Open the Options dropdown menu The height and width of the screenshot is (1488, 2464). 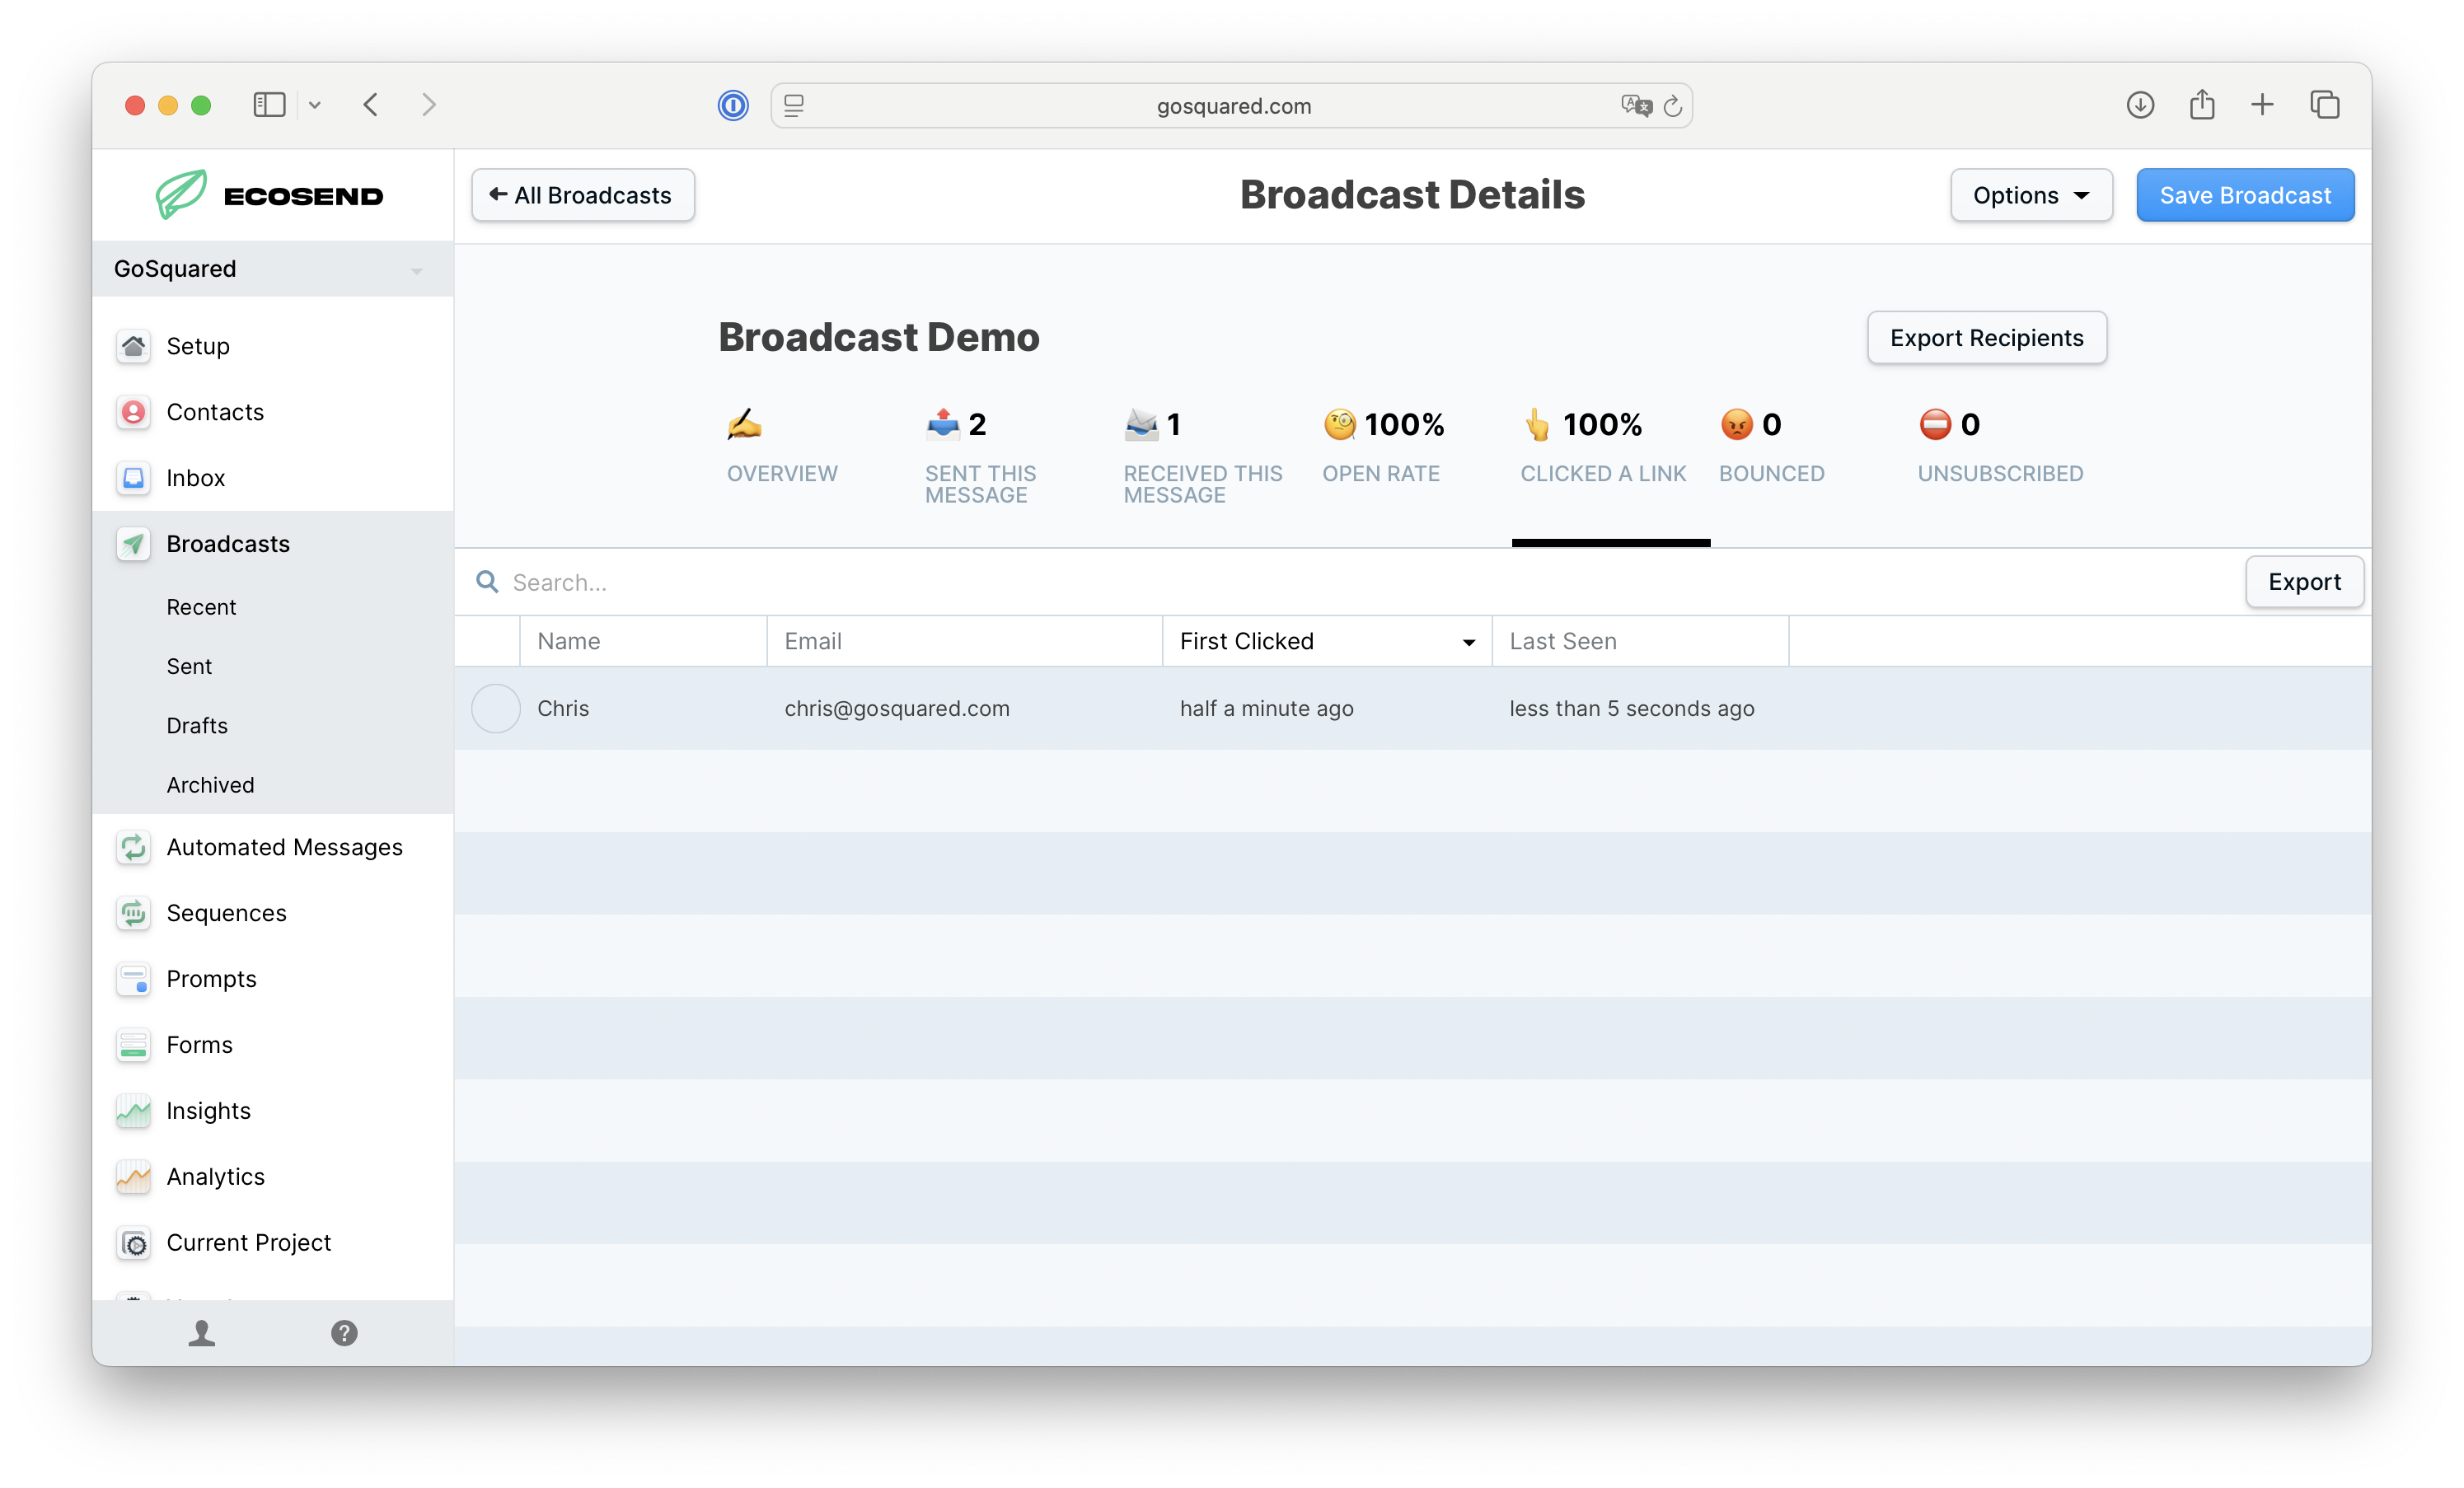(x=2031, y=195)
